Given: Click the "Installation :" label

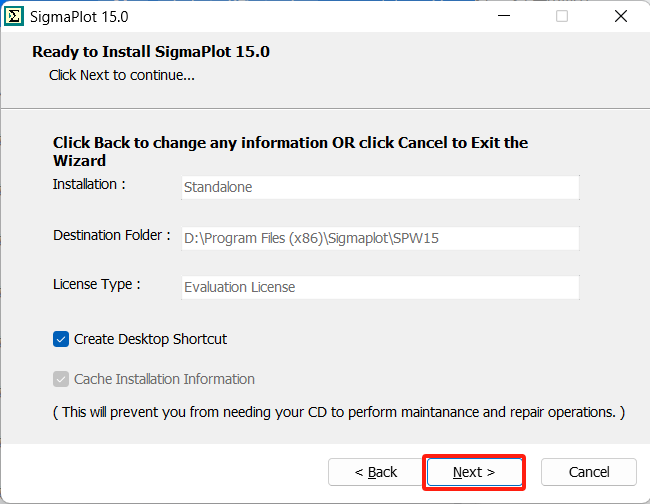Looking at the screenshot, I should [89, 184].
